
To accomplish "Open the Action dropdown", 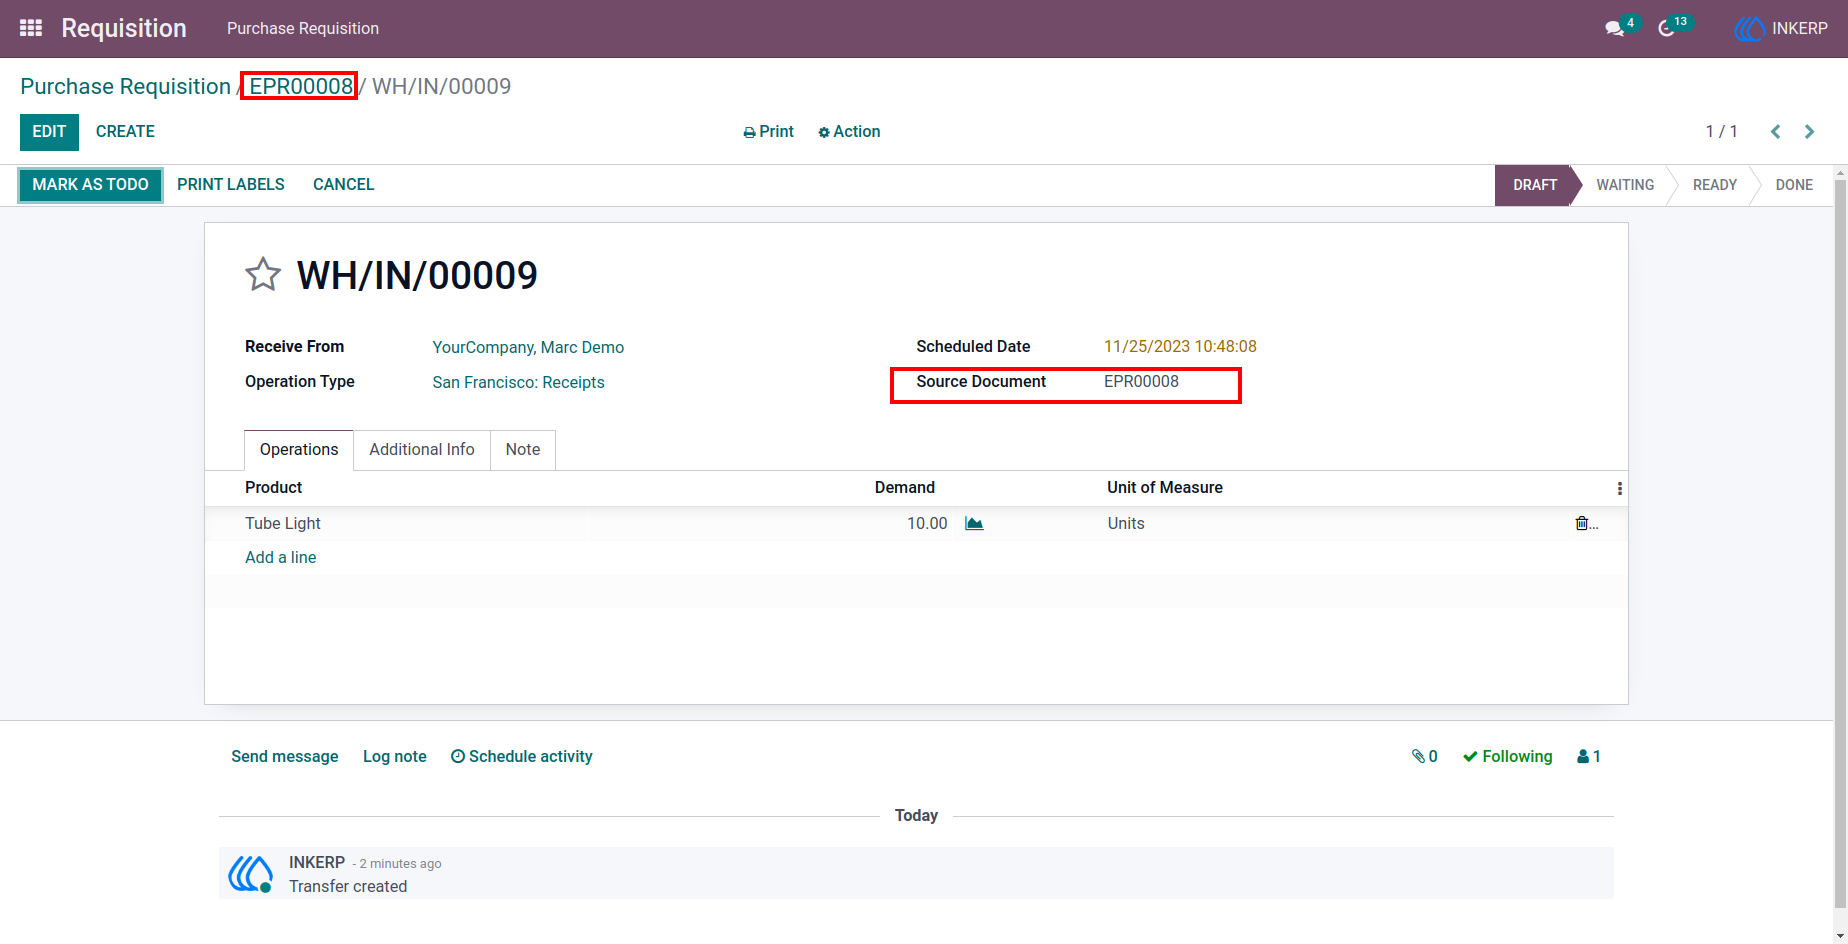I will (x=849, y=131).
